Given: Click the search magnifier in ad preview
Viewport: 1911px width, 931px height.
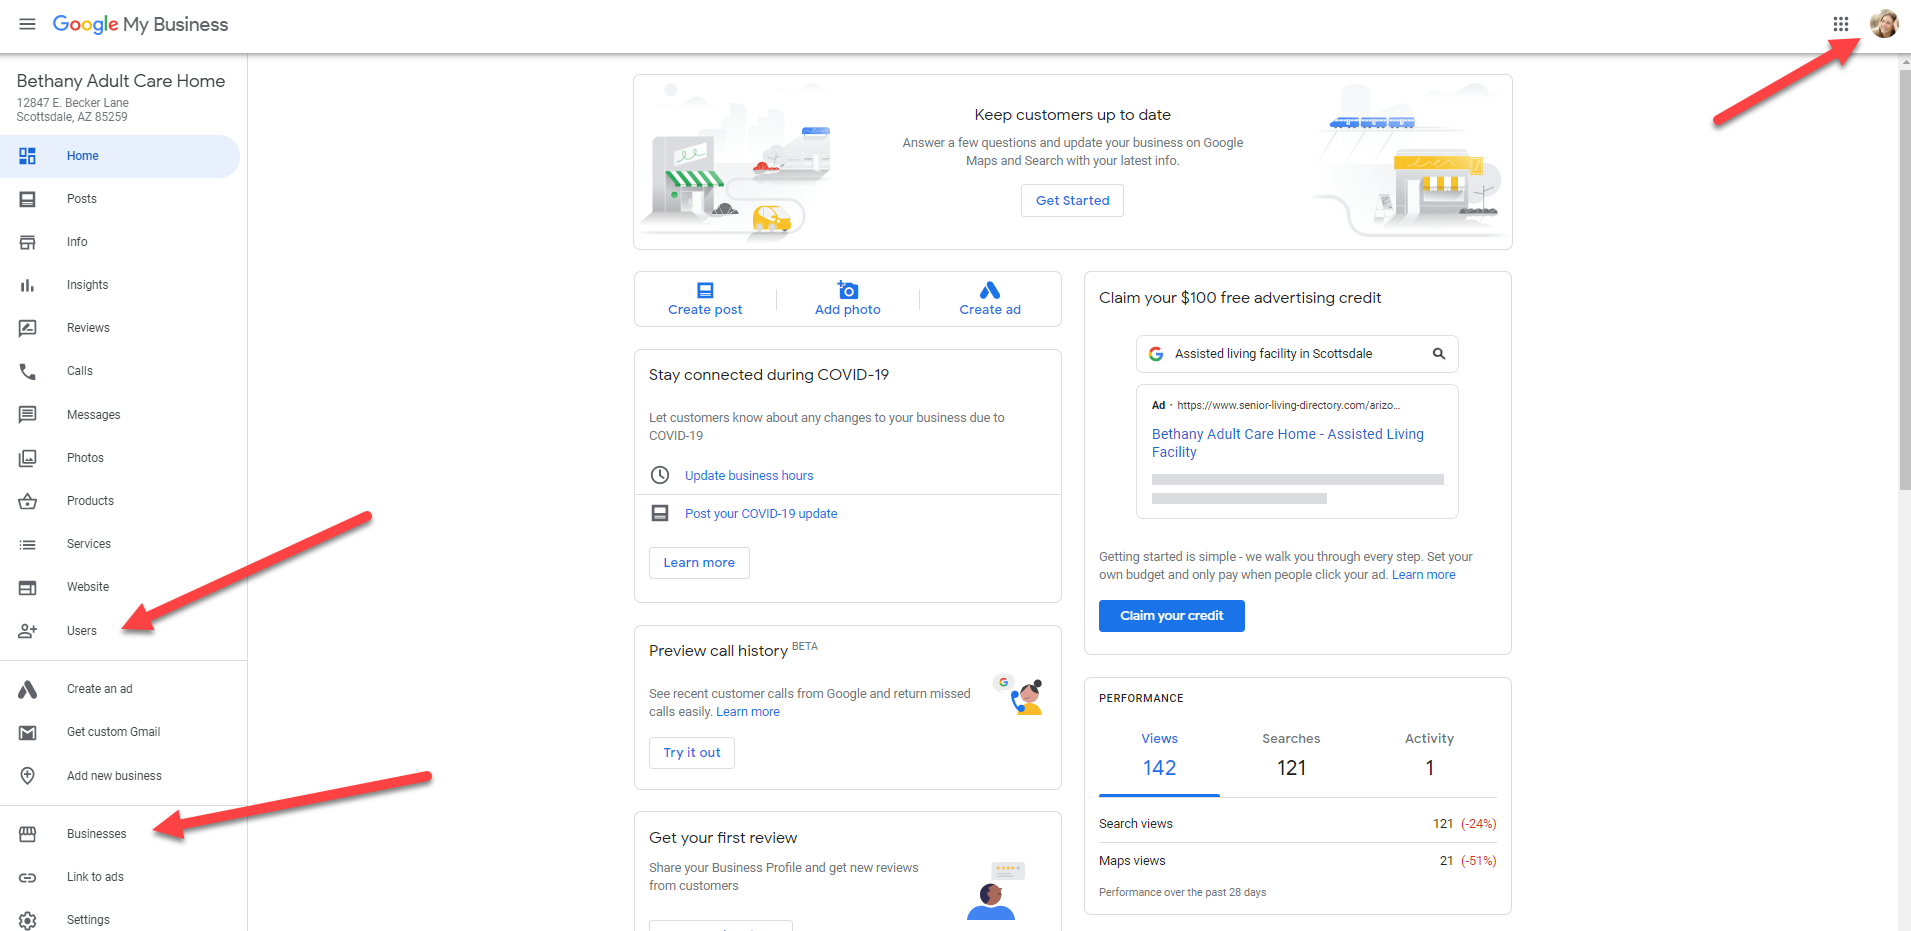Looking at the screenshot, I should 1438,354.
